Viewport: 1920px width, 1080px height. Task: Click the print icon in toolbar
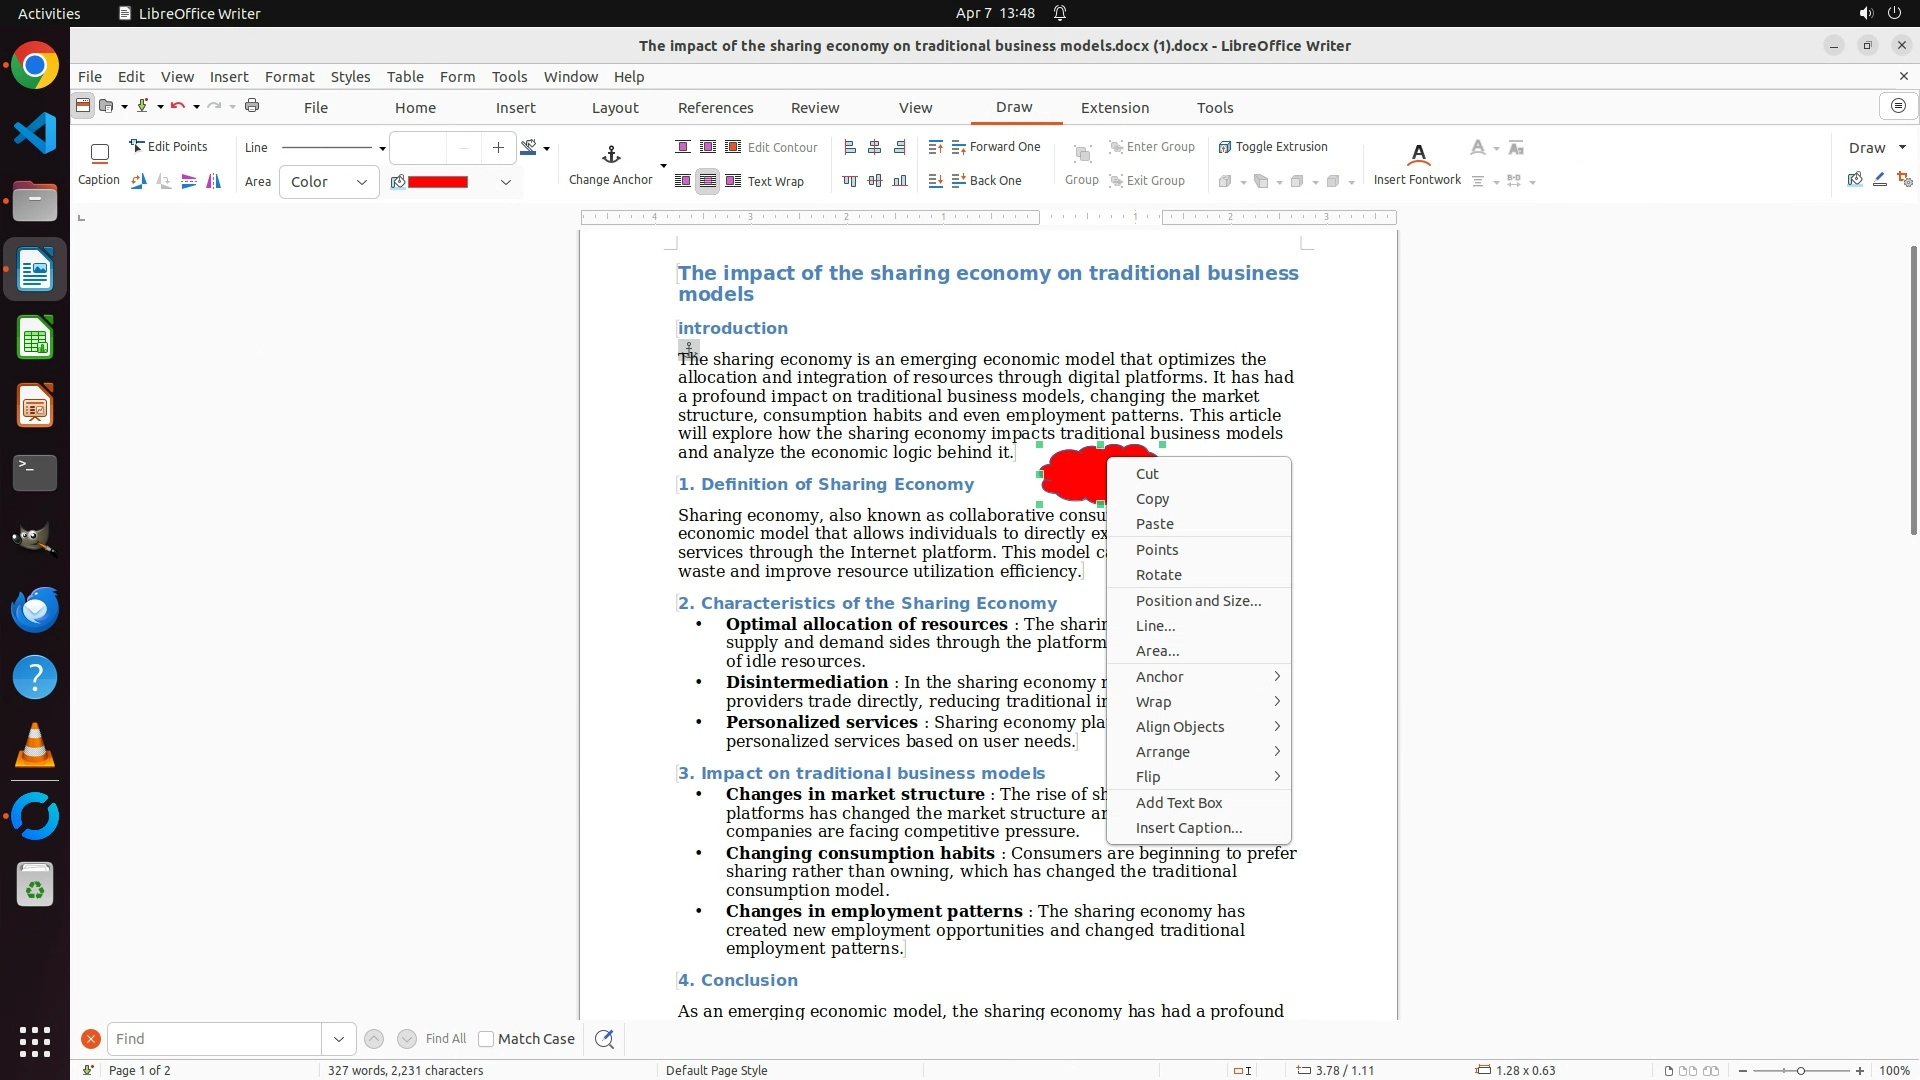click(252, 106)
